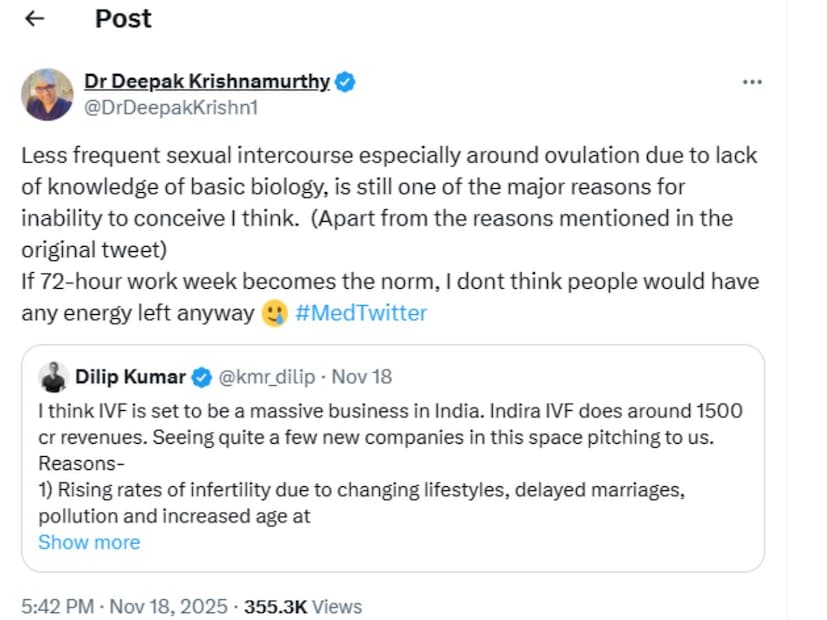The image size is (827, 620).
Task: Click Dilip Kumar's small avatar in quote
Action: pos(53,377)
